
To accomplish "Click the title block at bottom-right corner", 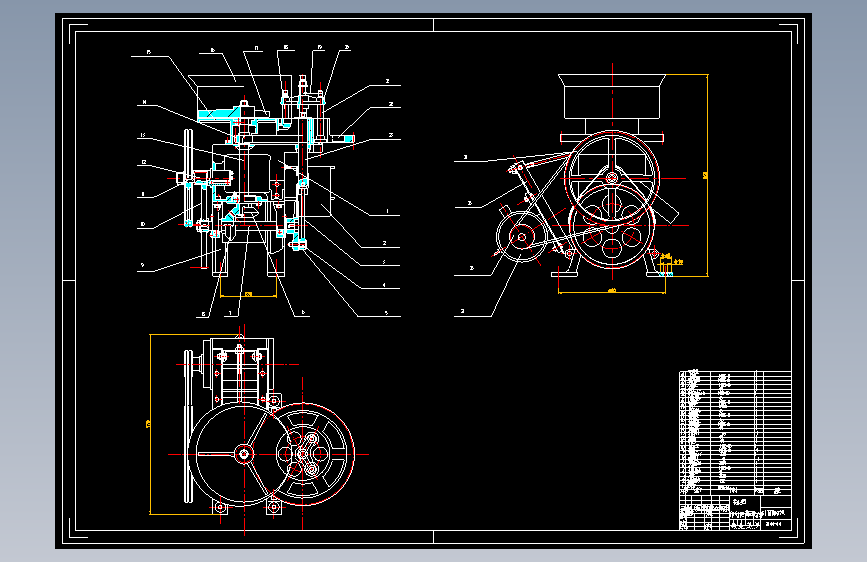I will pyautogui.click(x=735, y=513).
